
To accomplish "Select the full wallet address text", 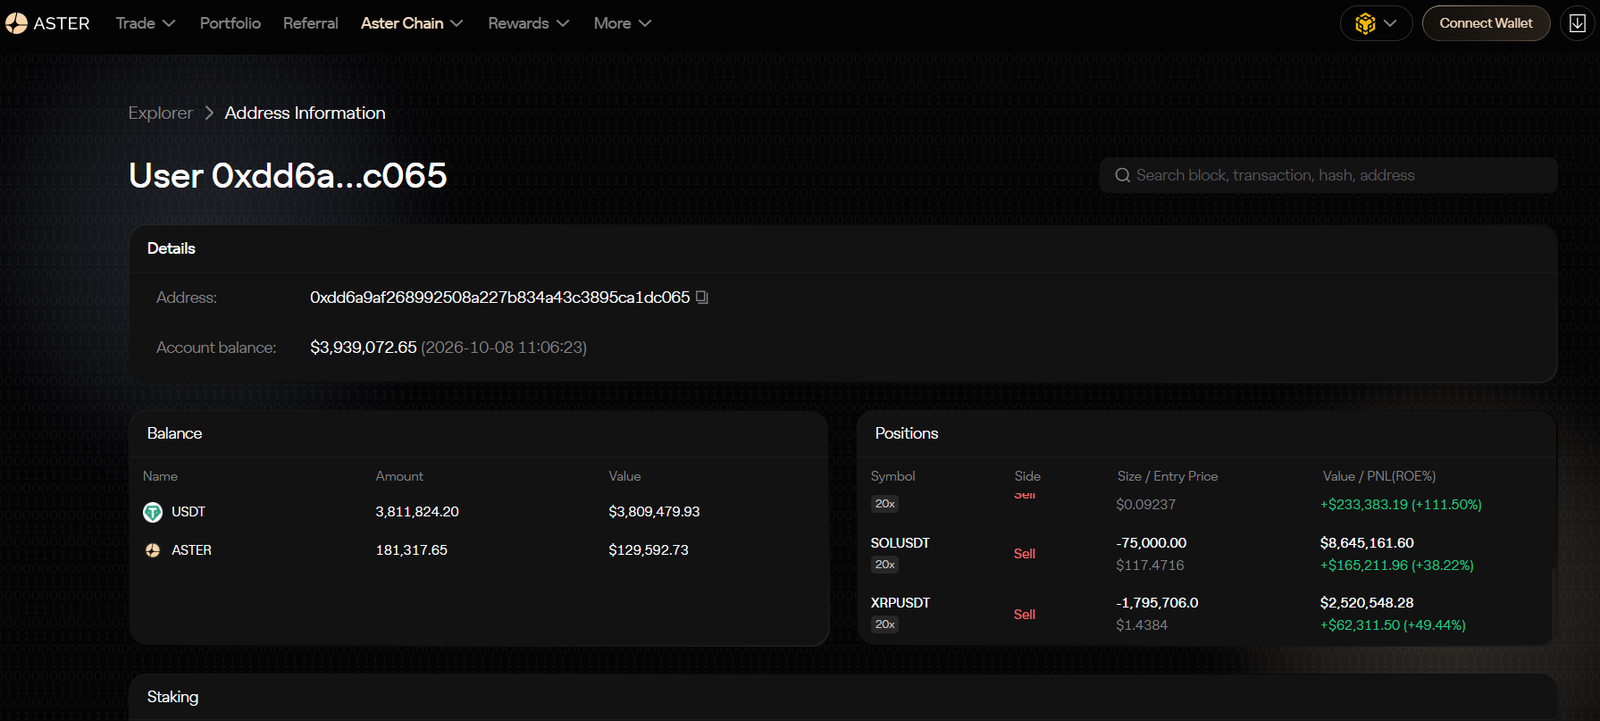I will pos(500,297).
